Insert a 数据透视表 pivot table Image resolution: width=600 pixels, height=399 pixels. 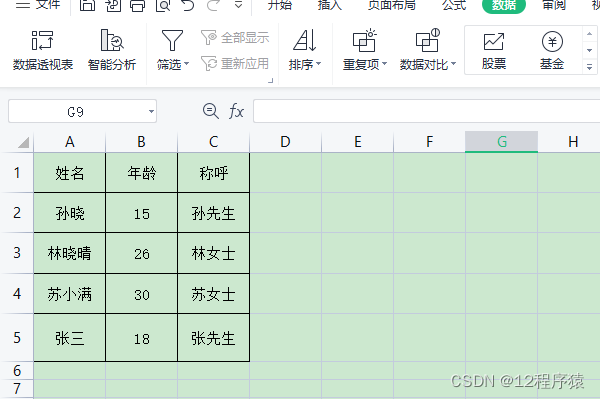coord(42,50)
